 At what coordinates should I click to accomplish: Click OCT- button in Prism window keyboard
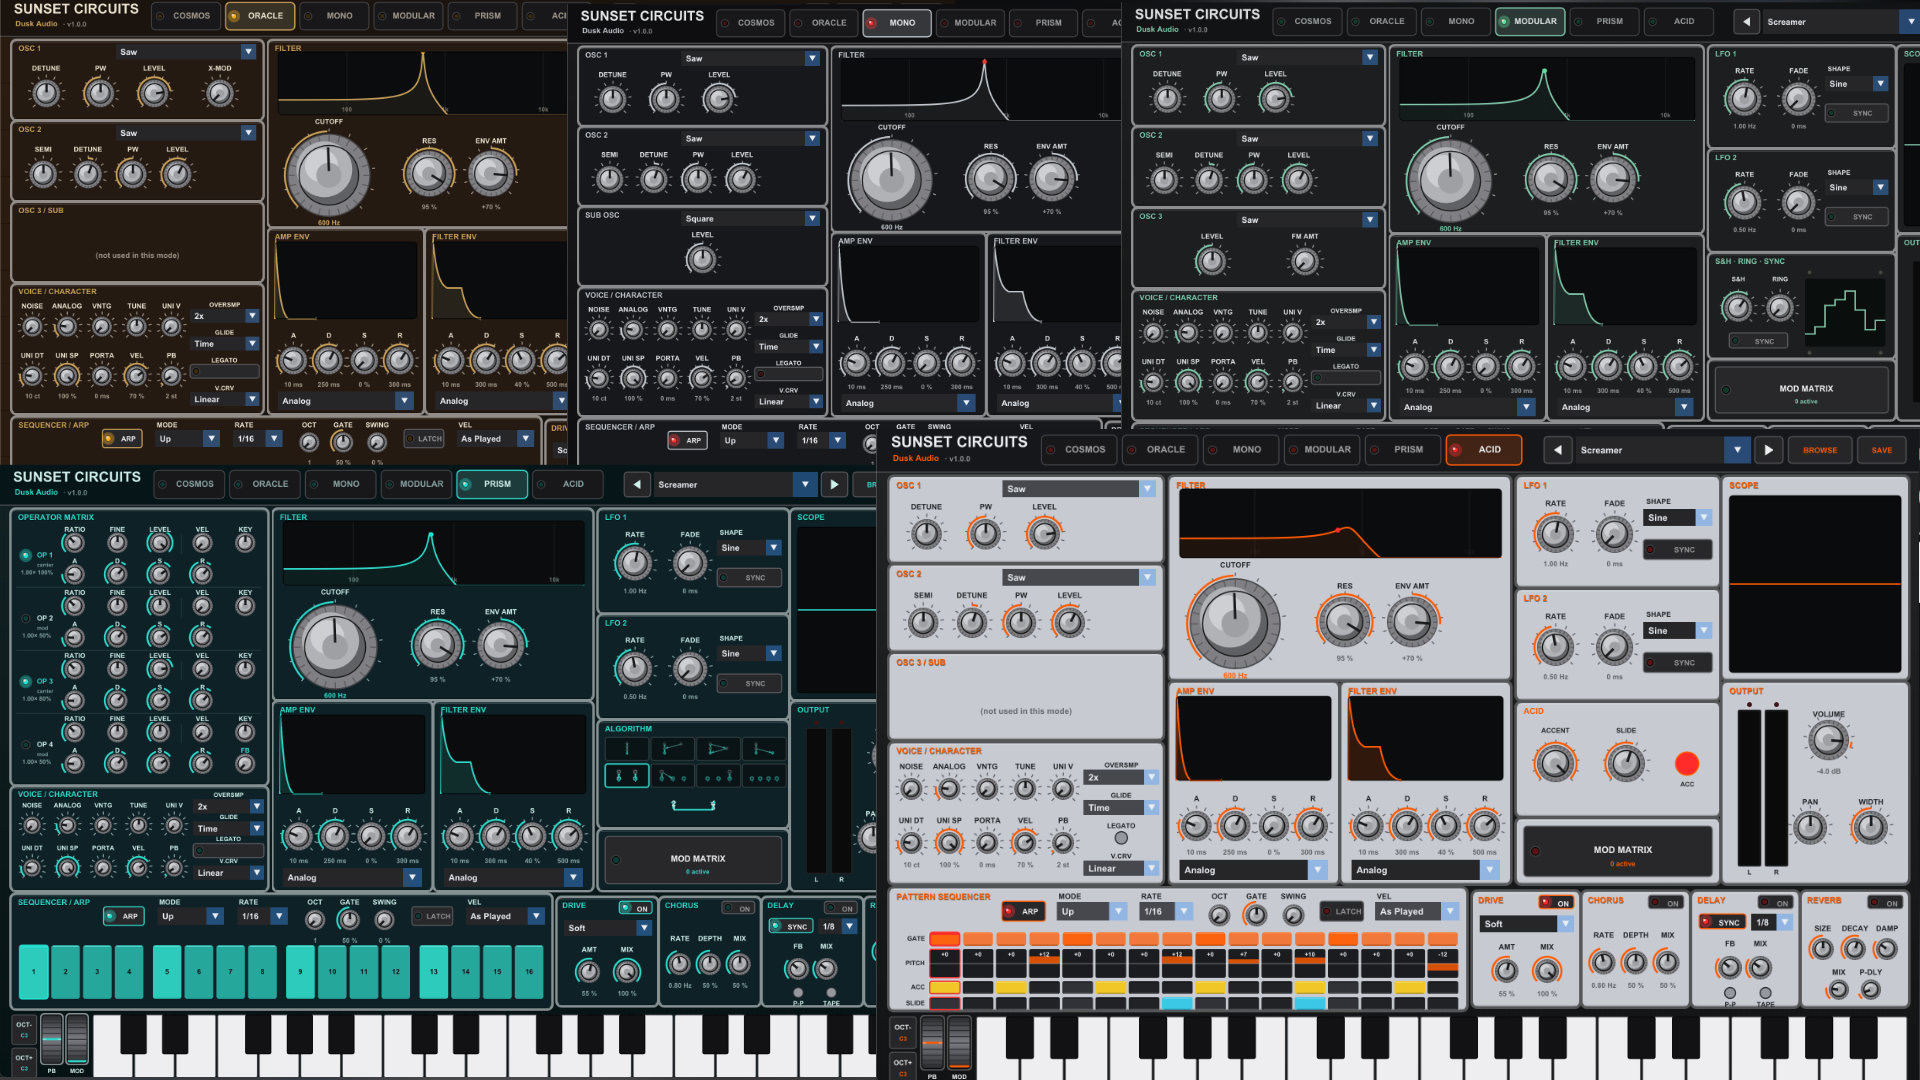coord(24,1029)
